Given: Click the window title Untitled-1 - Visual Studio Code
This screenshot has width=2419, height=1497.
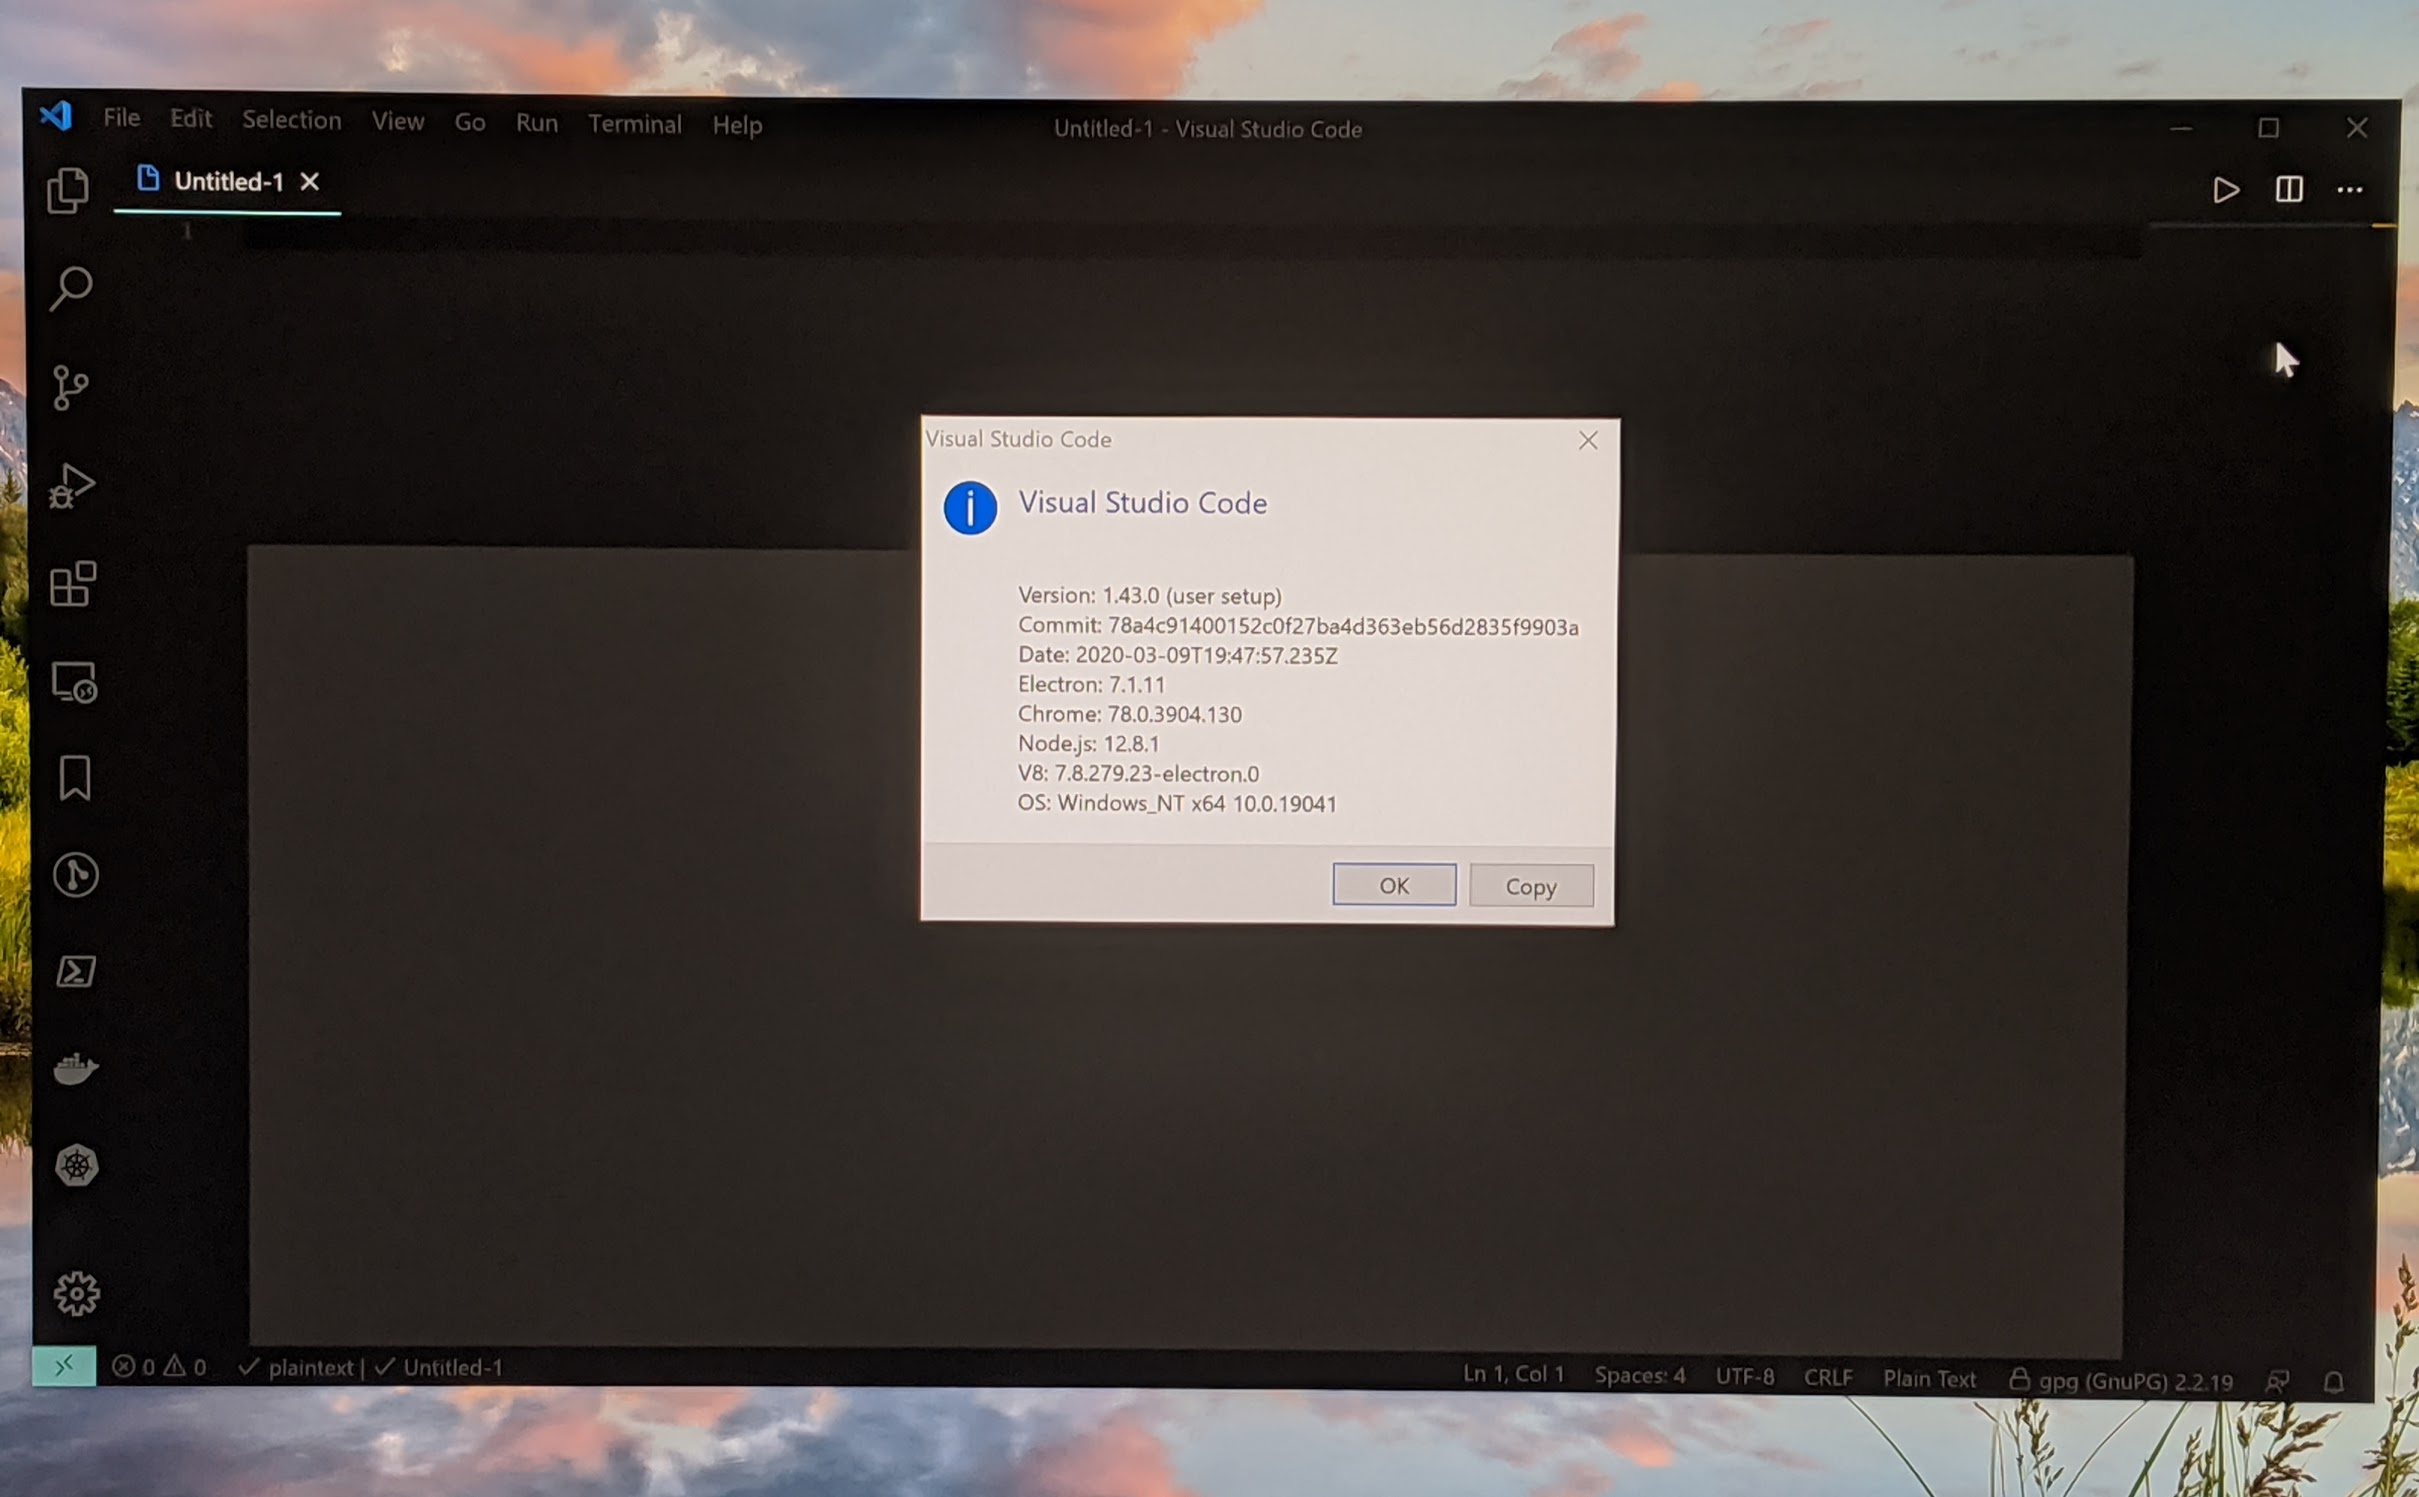Looking at the screenshot, I should [1207, 129].
